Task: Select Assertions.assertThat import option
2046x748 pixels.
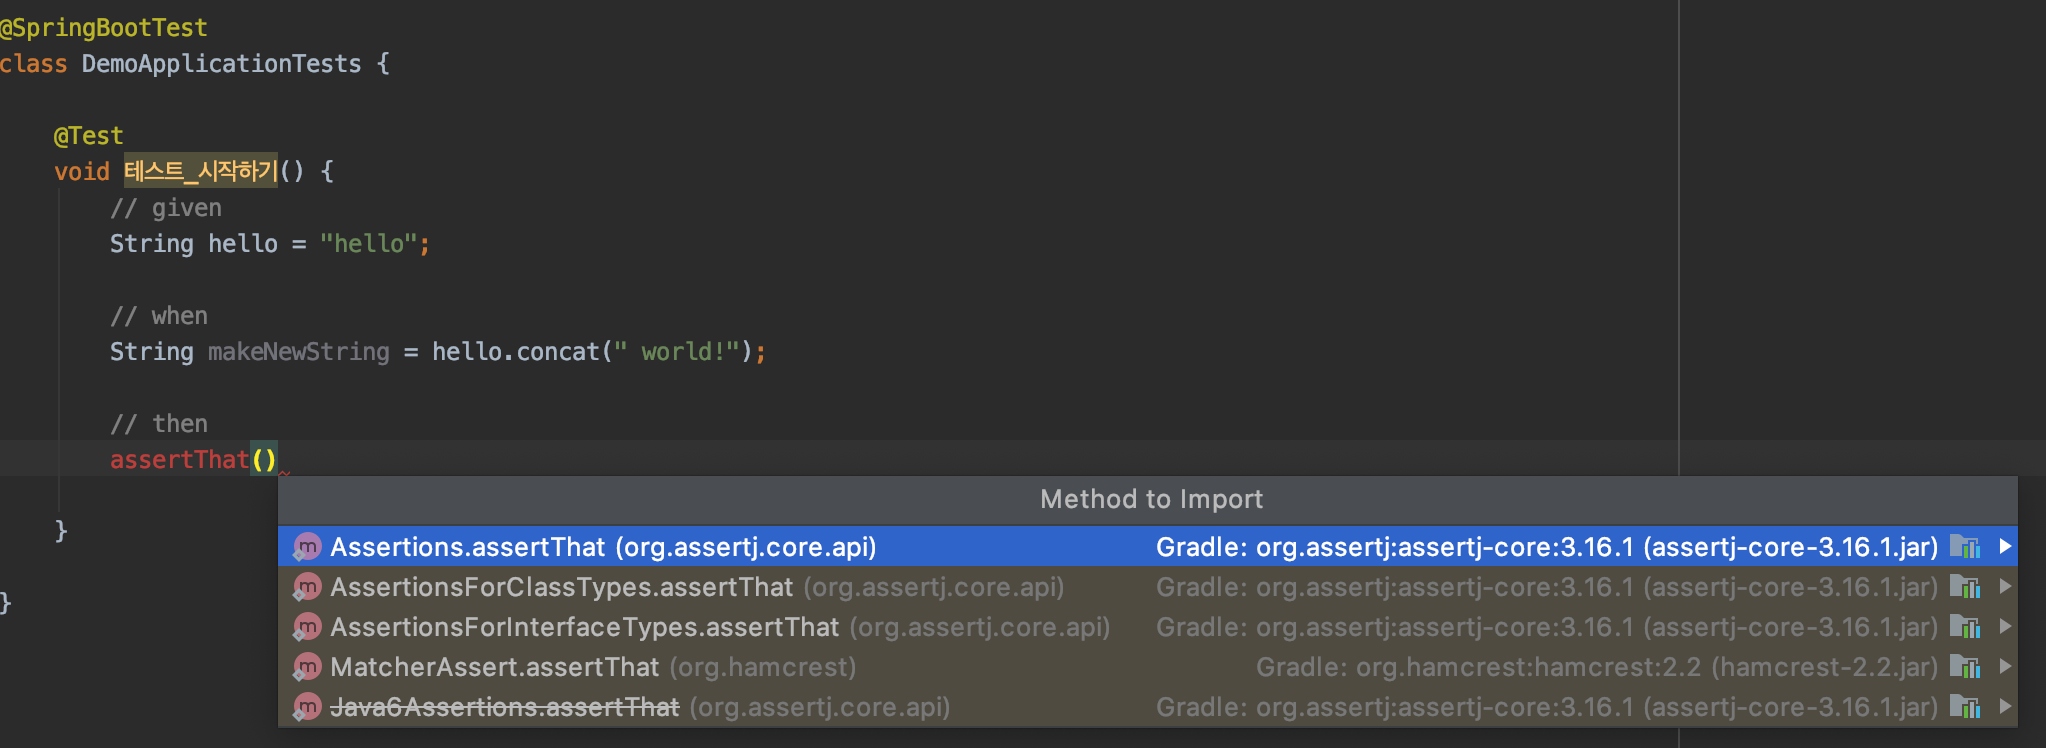Action: pos(1147,547)
